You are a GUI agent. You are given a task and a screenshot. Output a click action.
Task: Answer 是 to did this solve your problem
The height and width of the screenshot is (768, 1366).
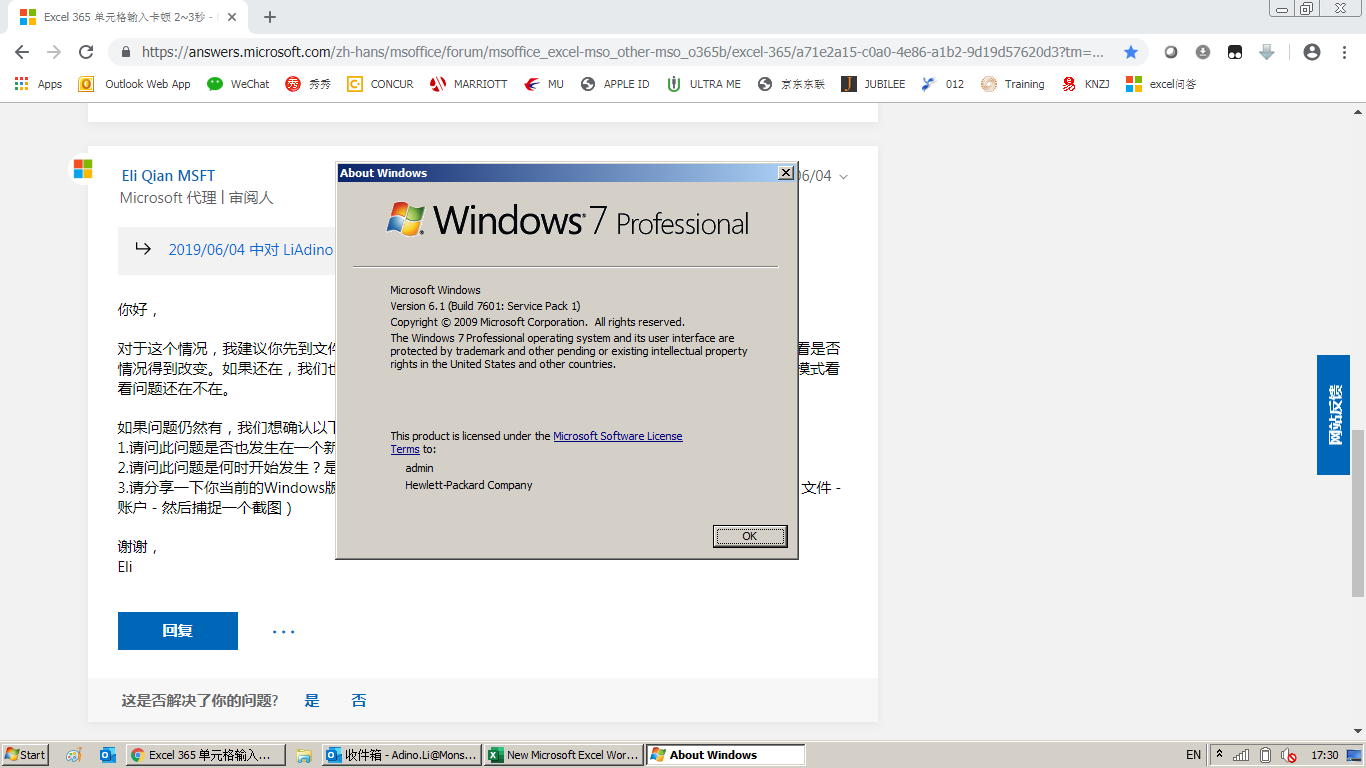[312, 700]
